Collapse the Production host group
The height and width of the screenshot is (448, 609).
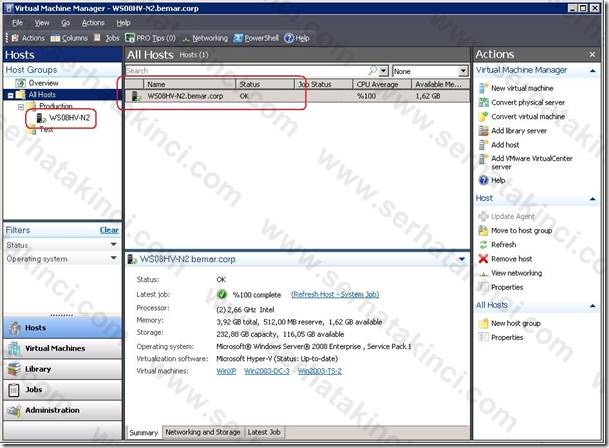coord(21,106)
